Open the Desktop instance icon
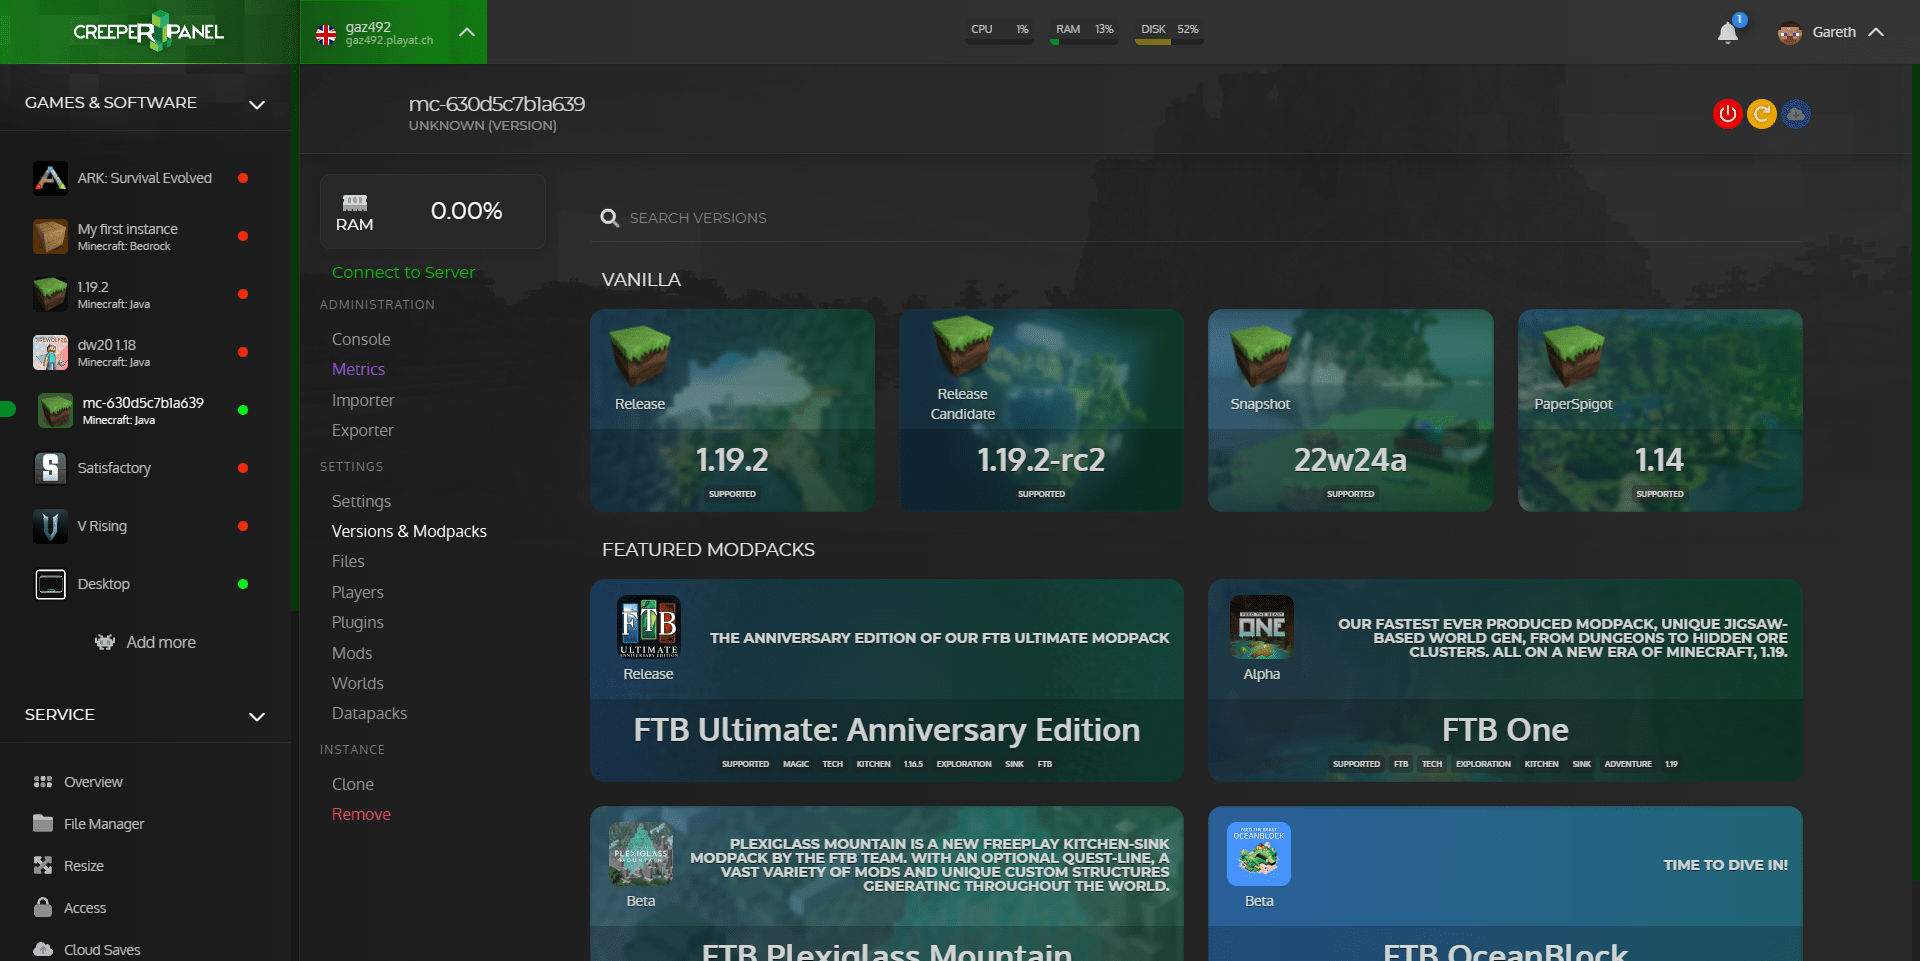The image size is (1920, 961). tap(50, 584)
